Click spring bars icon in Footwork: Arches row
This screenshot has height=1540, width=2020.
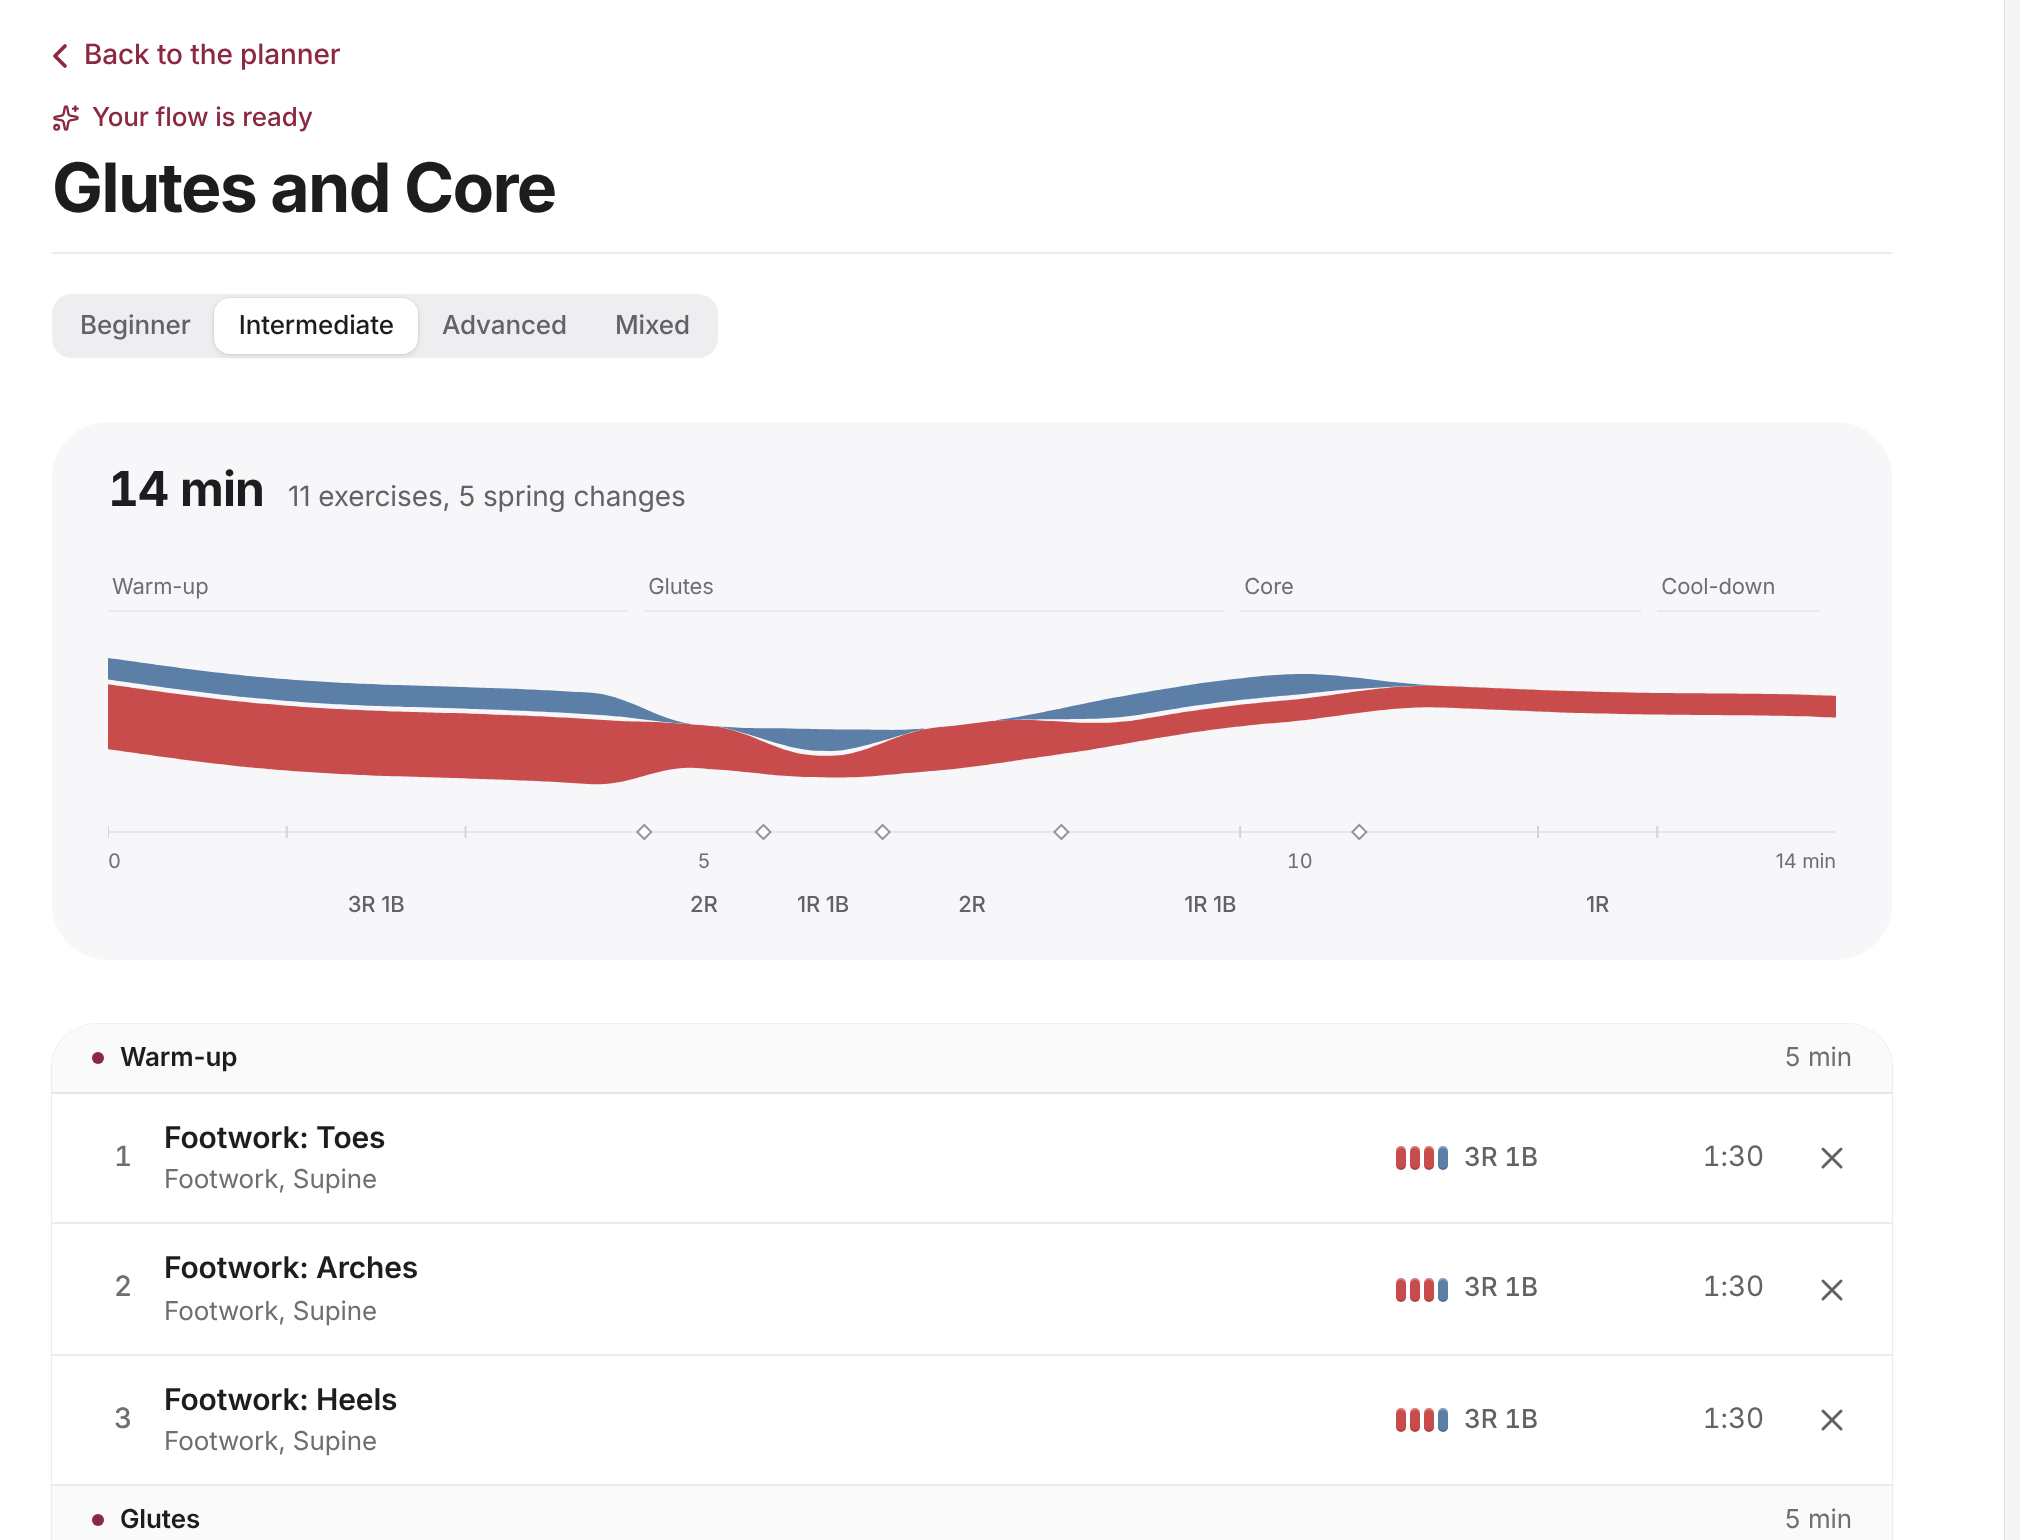click(x=1421, y=1289)
